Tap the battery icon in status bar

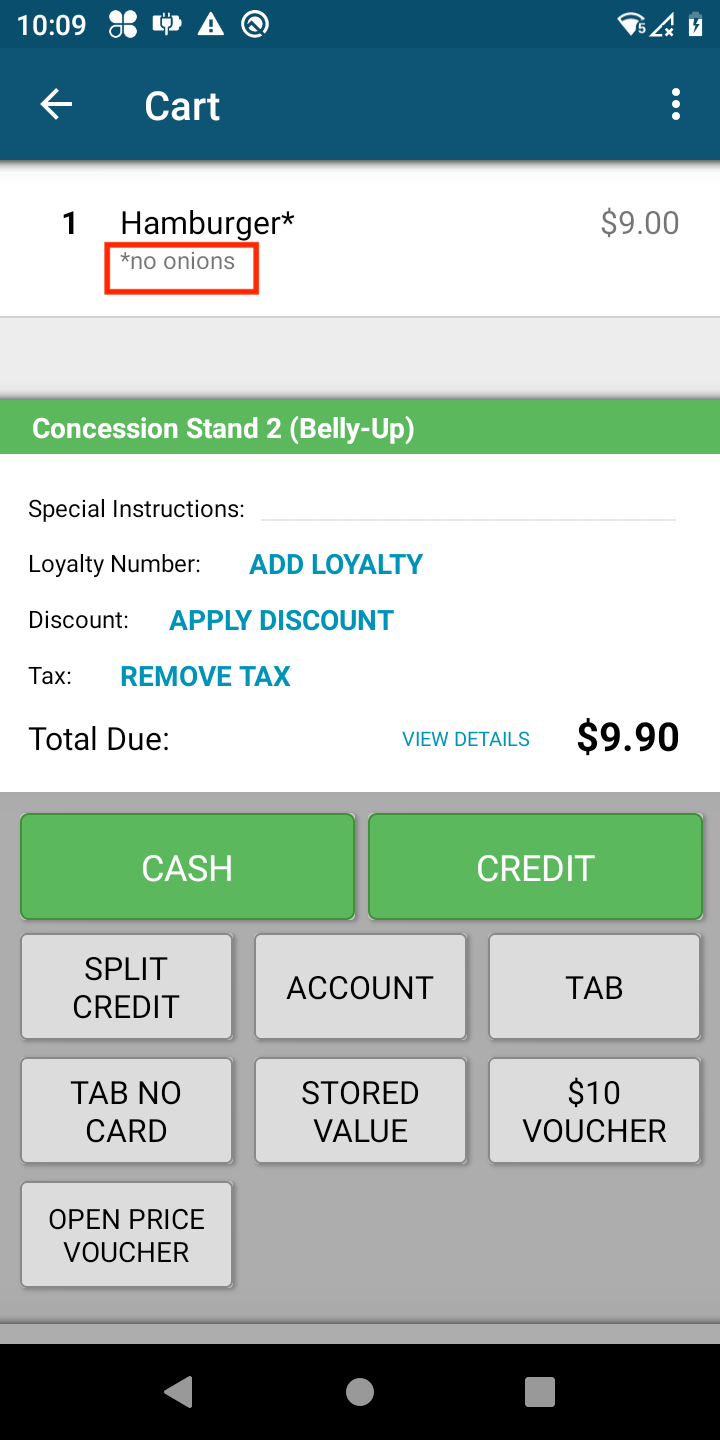point(696,24)
